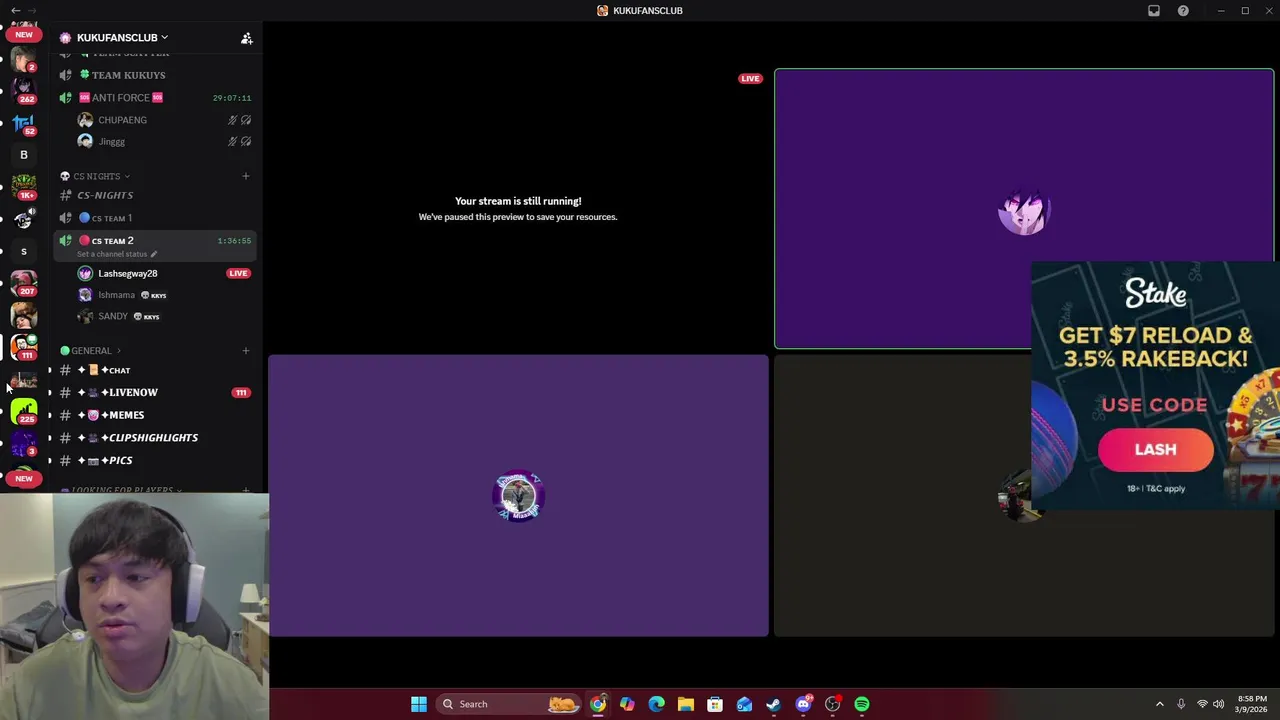Expand threads arrow beside LIVENOW channel
The width and height of the screenshot is (1280, 720).
[50, 393]
